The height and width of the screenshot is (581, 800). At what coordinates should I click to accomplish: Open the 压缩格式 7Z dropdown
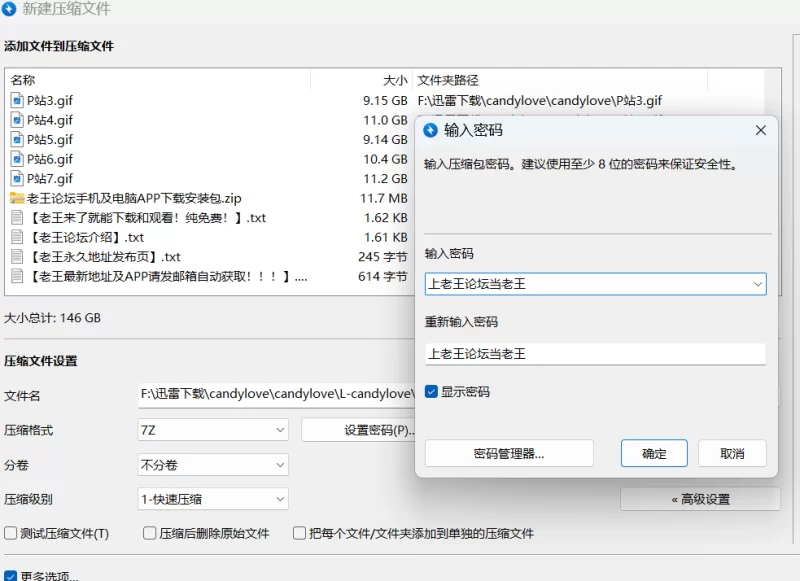213,430
